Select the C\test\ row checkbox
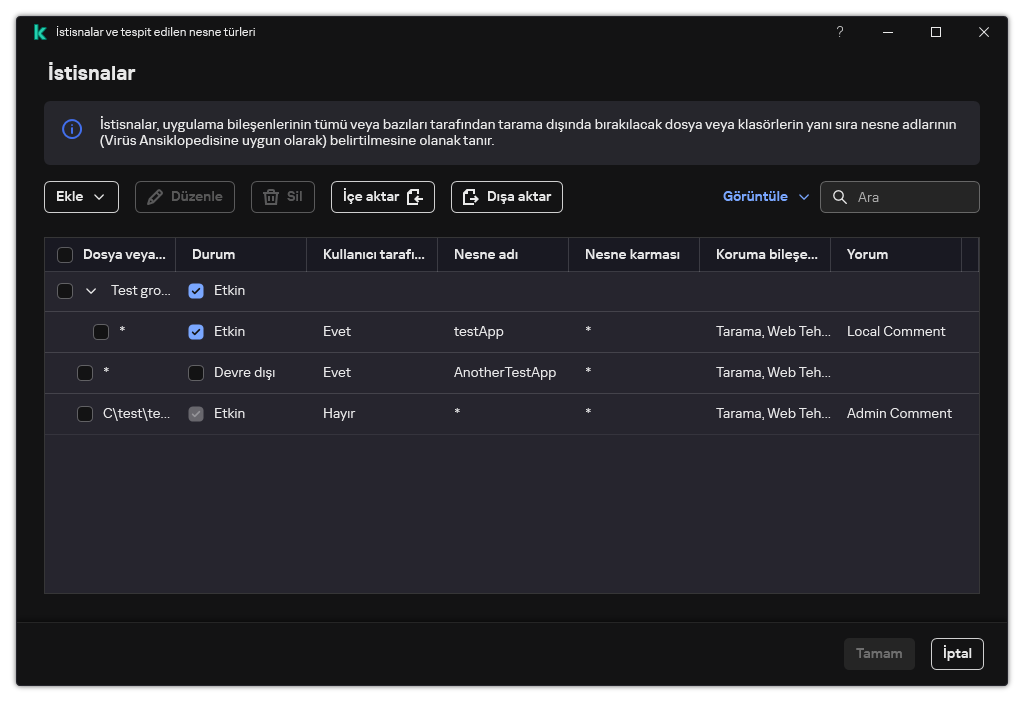 85,414
